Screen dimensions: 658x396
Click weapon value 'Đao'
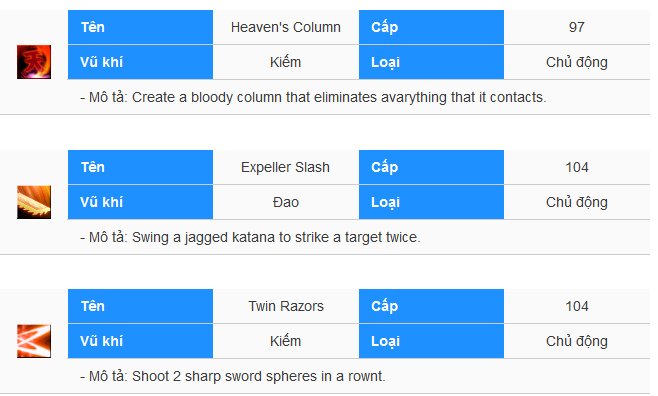click(x=286, y=202)
